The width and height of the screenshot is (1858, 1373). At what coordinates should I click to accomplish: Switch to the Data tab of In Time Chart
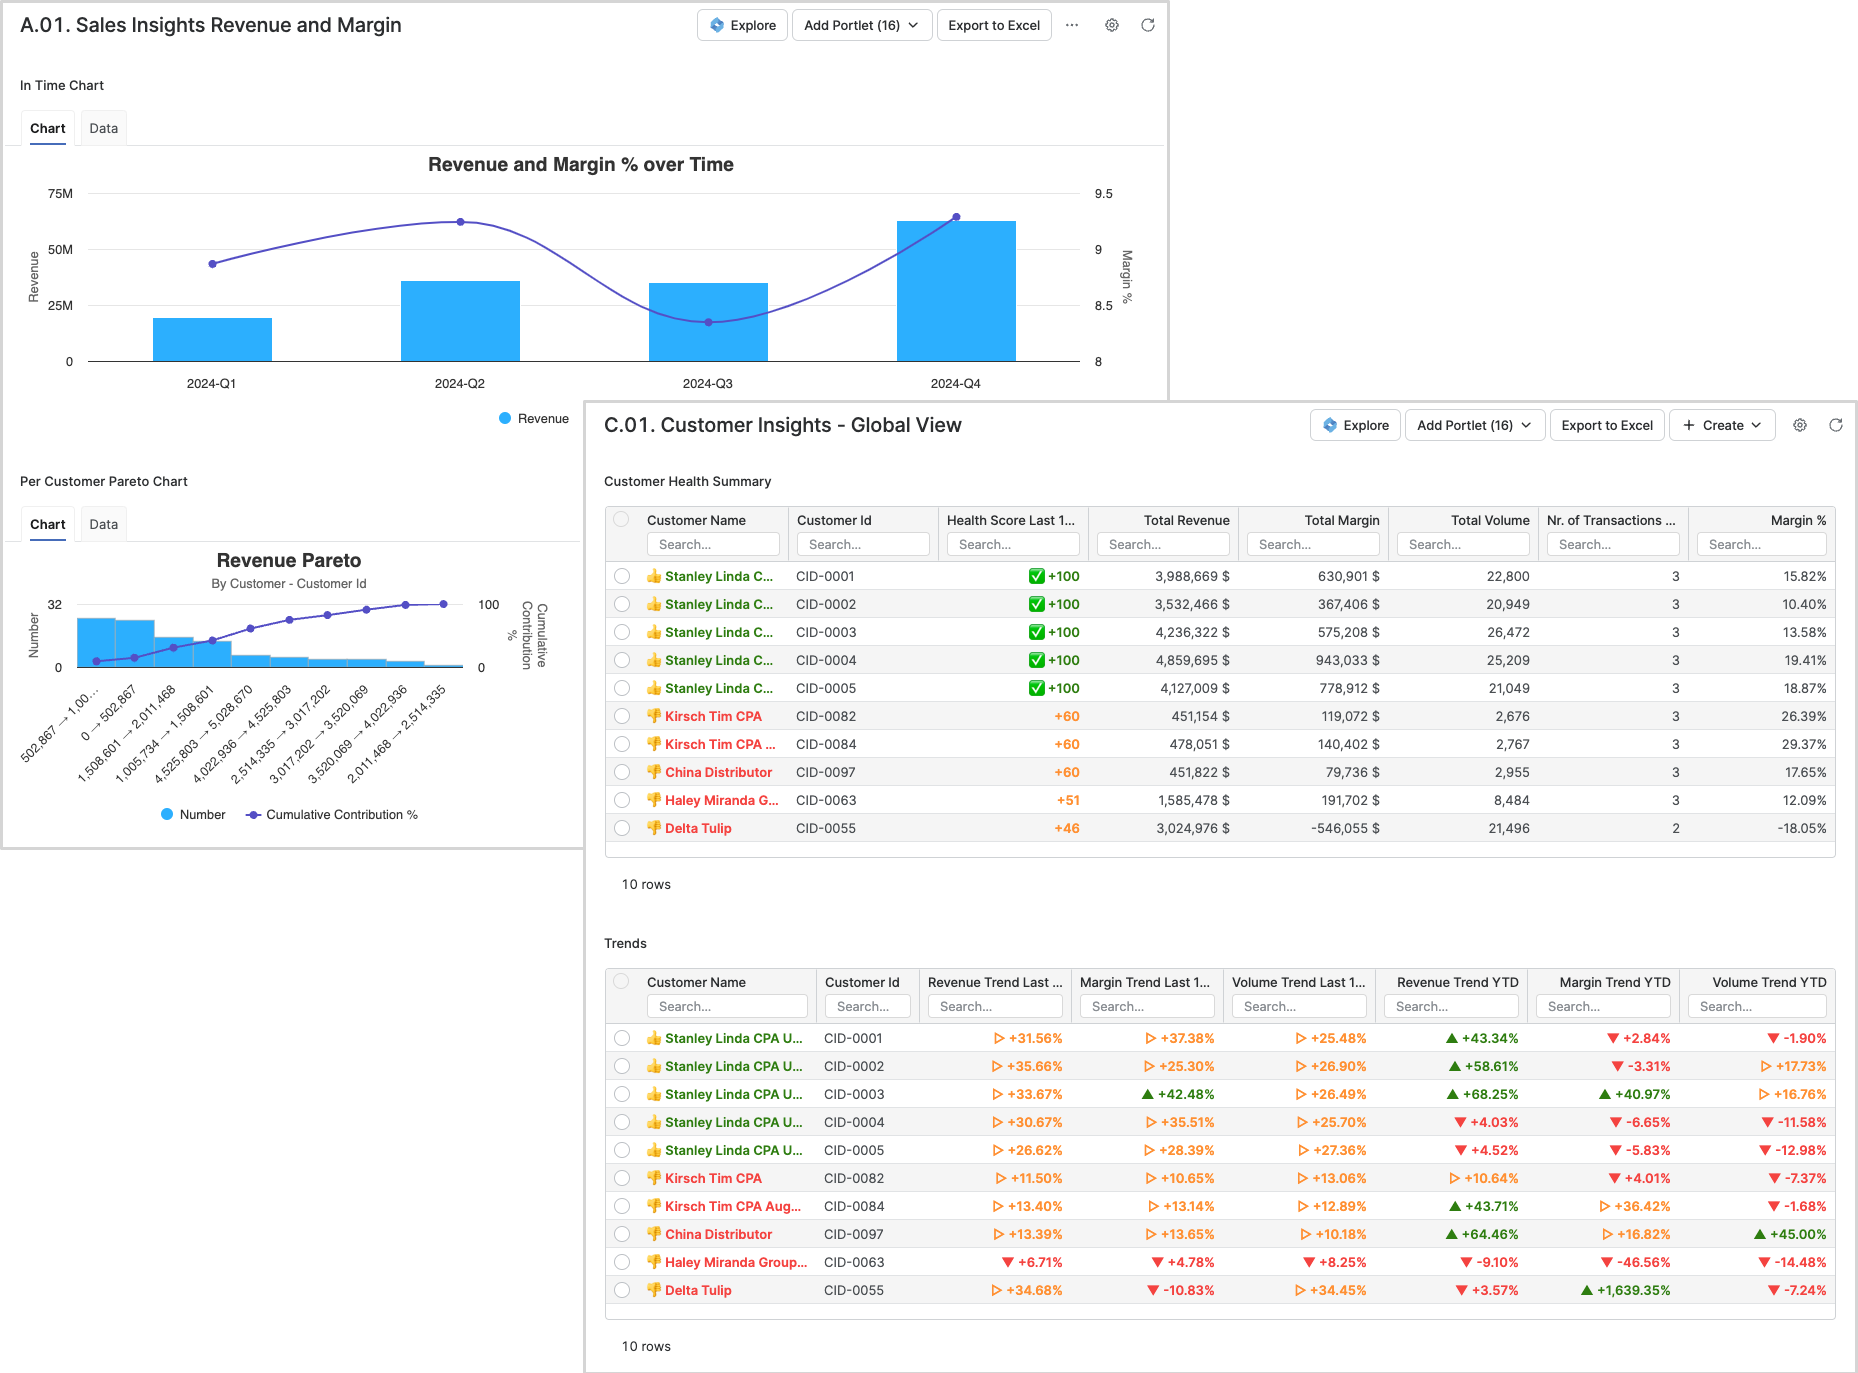103,127
